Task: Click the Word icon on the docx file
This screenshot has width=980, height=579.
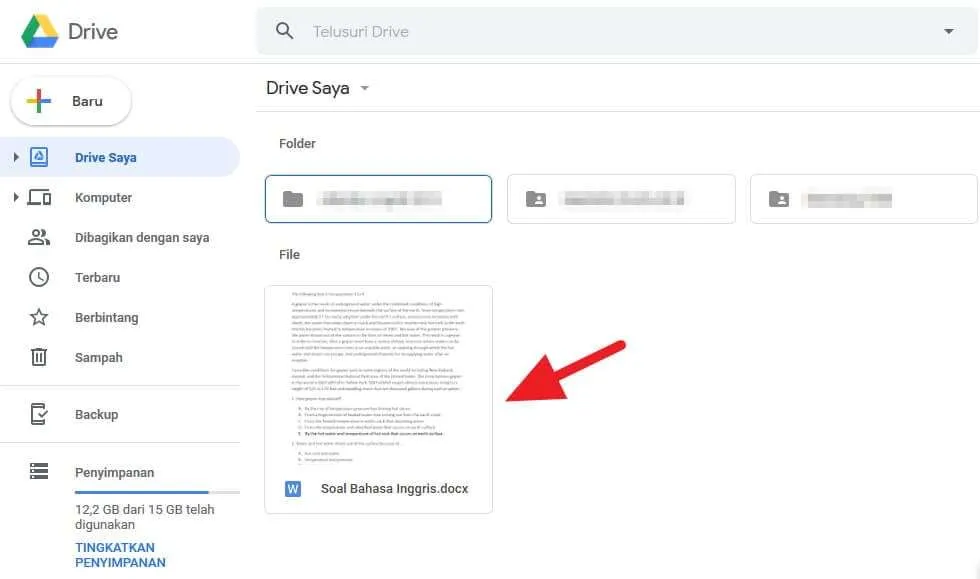Action: coord(292,489)
